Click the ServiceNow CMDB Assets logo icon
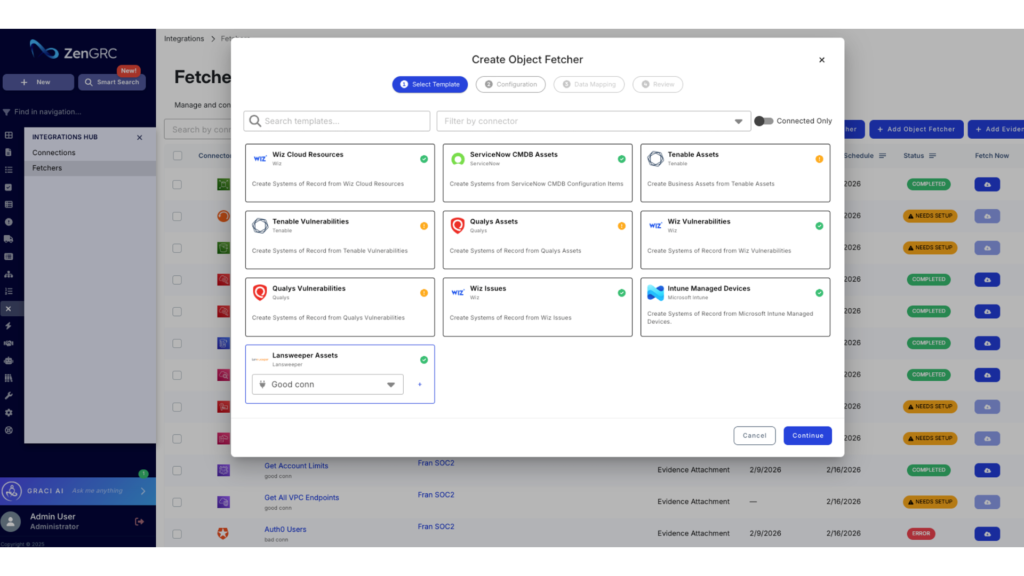1024x576 pixels. (458, 159)
